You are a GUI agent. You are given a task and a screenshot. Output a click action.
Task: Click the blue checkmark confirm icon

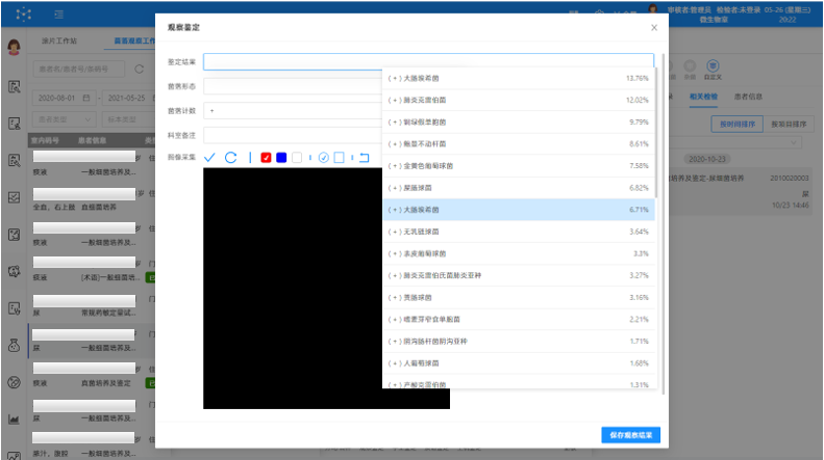click(210, 158)
